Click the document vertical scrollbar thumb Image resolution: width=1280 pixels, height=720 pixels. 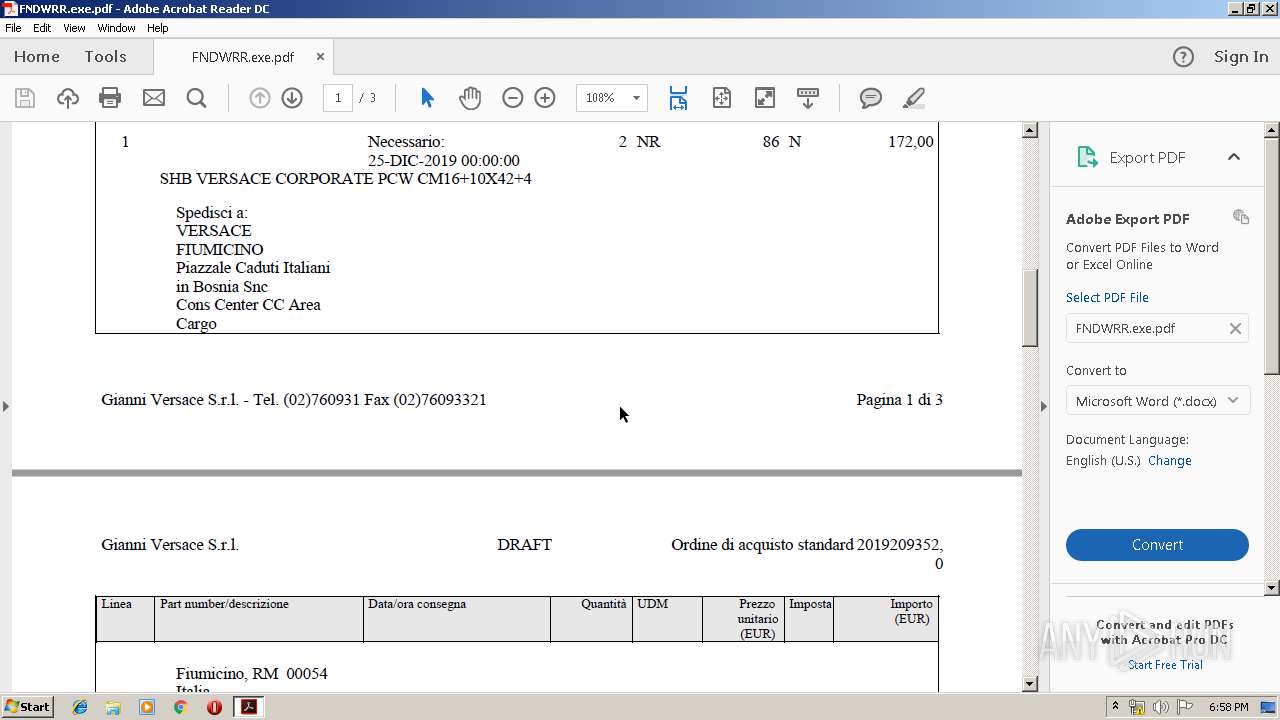coord(1030,308)
